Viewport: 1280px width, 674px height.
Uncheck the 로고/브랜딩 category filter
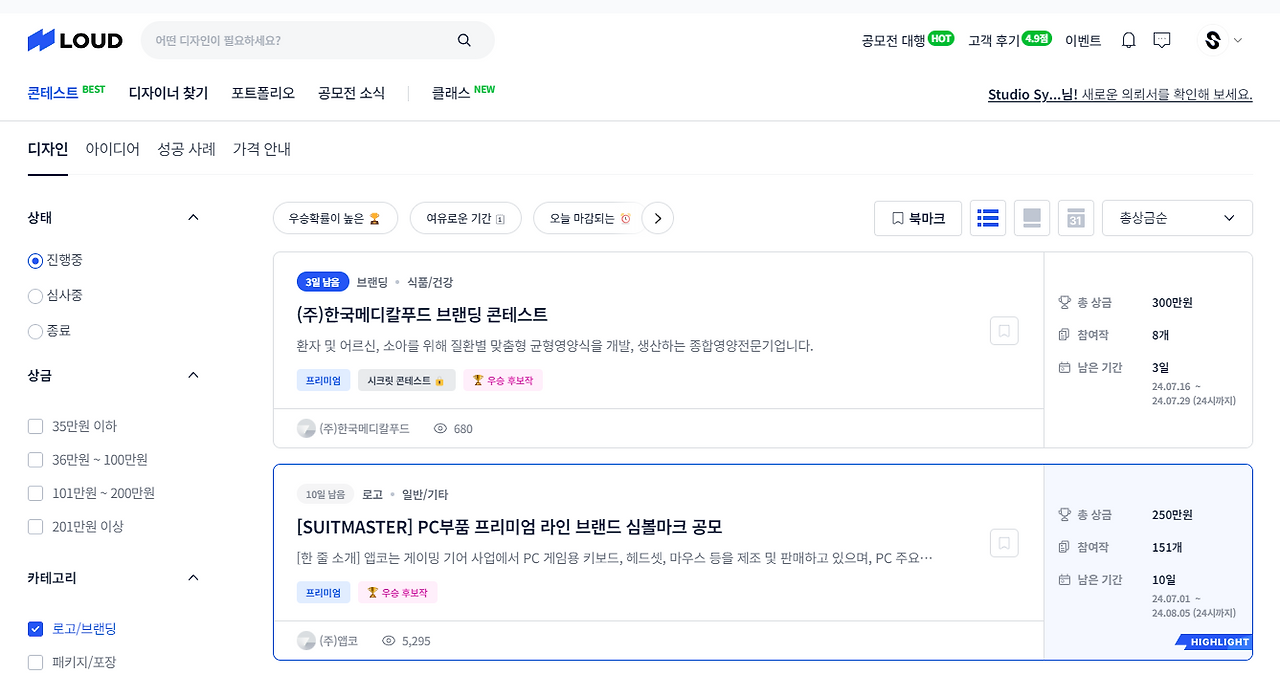point(35,628)
